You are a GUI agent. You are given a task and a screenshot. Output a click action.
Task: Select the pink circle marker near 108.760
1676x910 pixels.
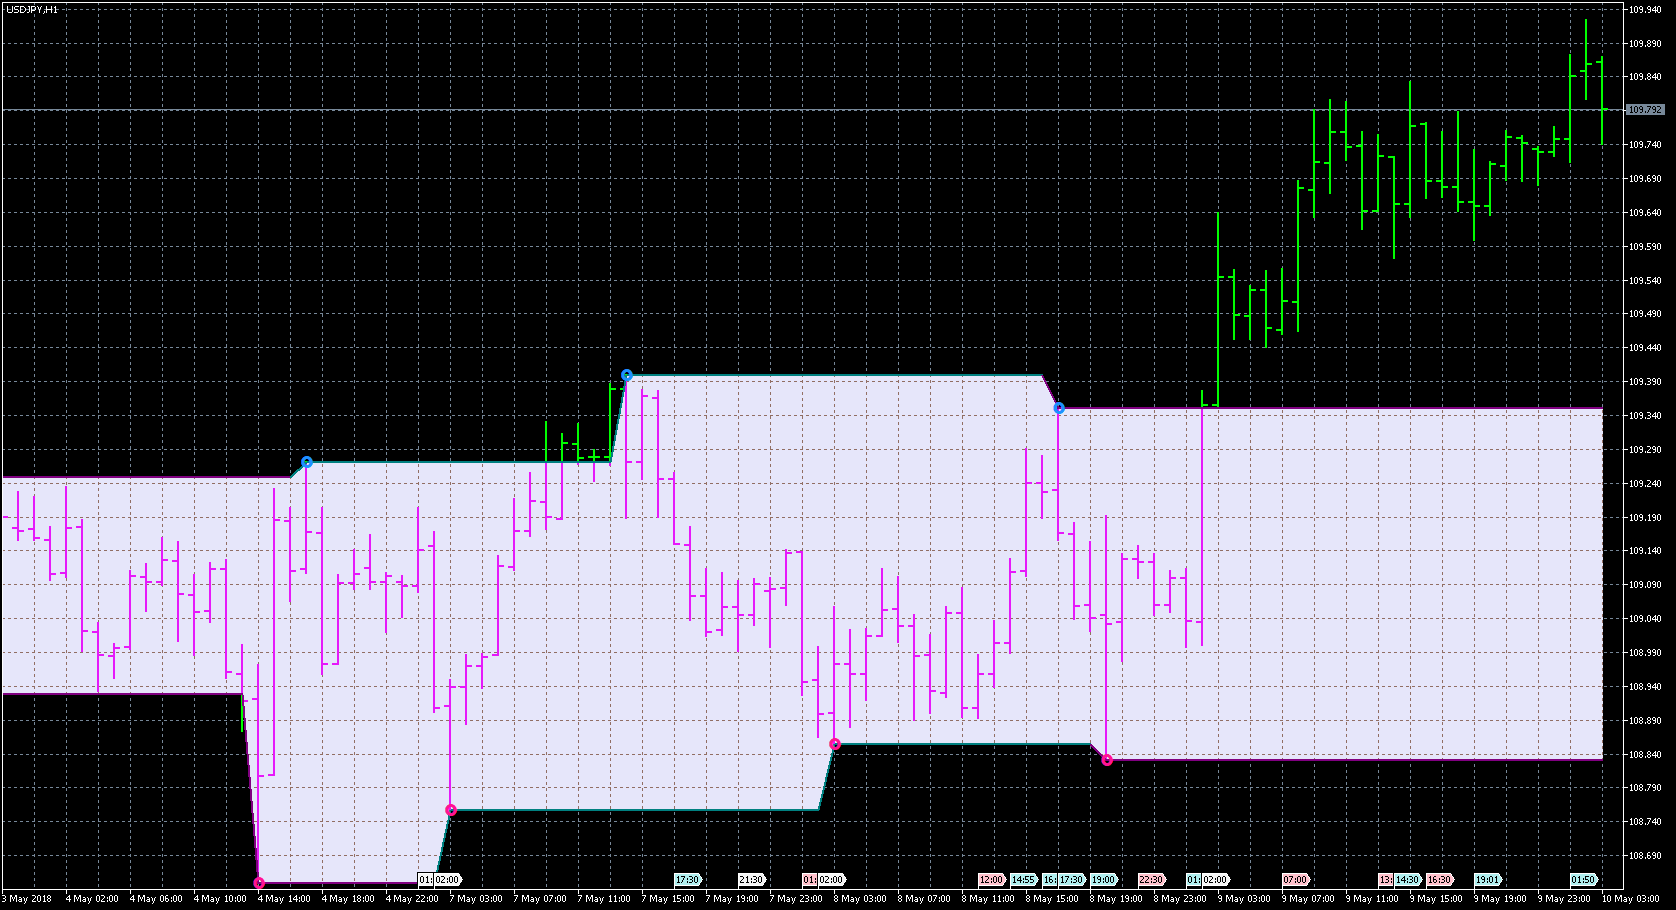click(451, 810)
